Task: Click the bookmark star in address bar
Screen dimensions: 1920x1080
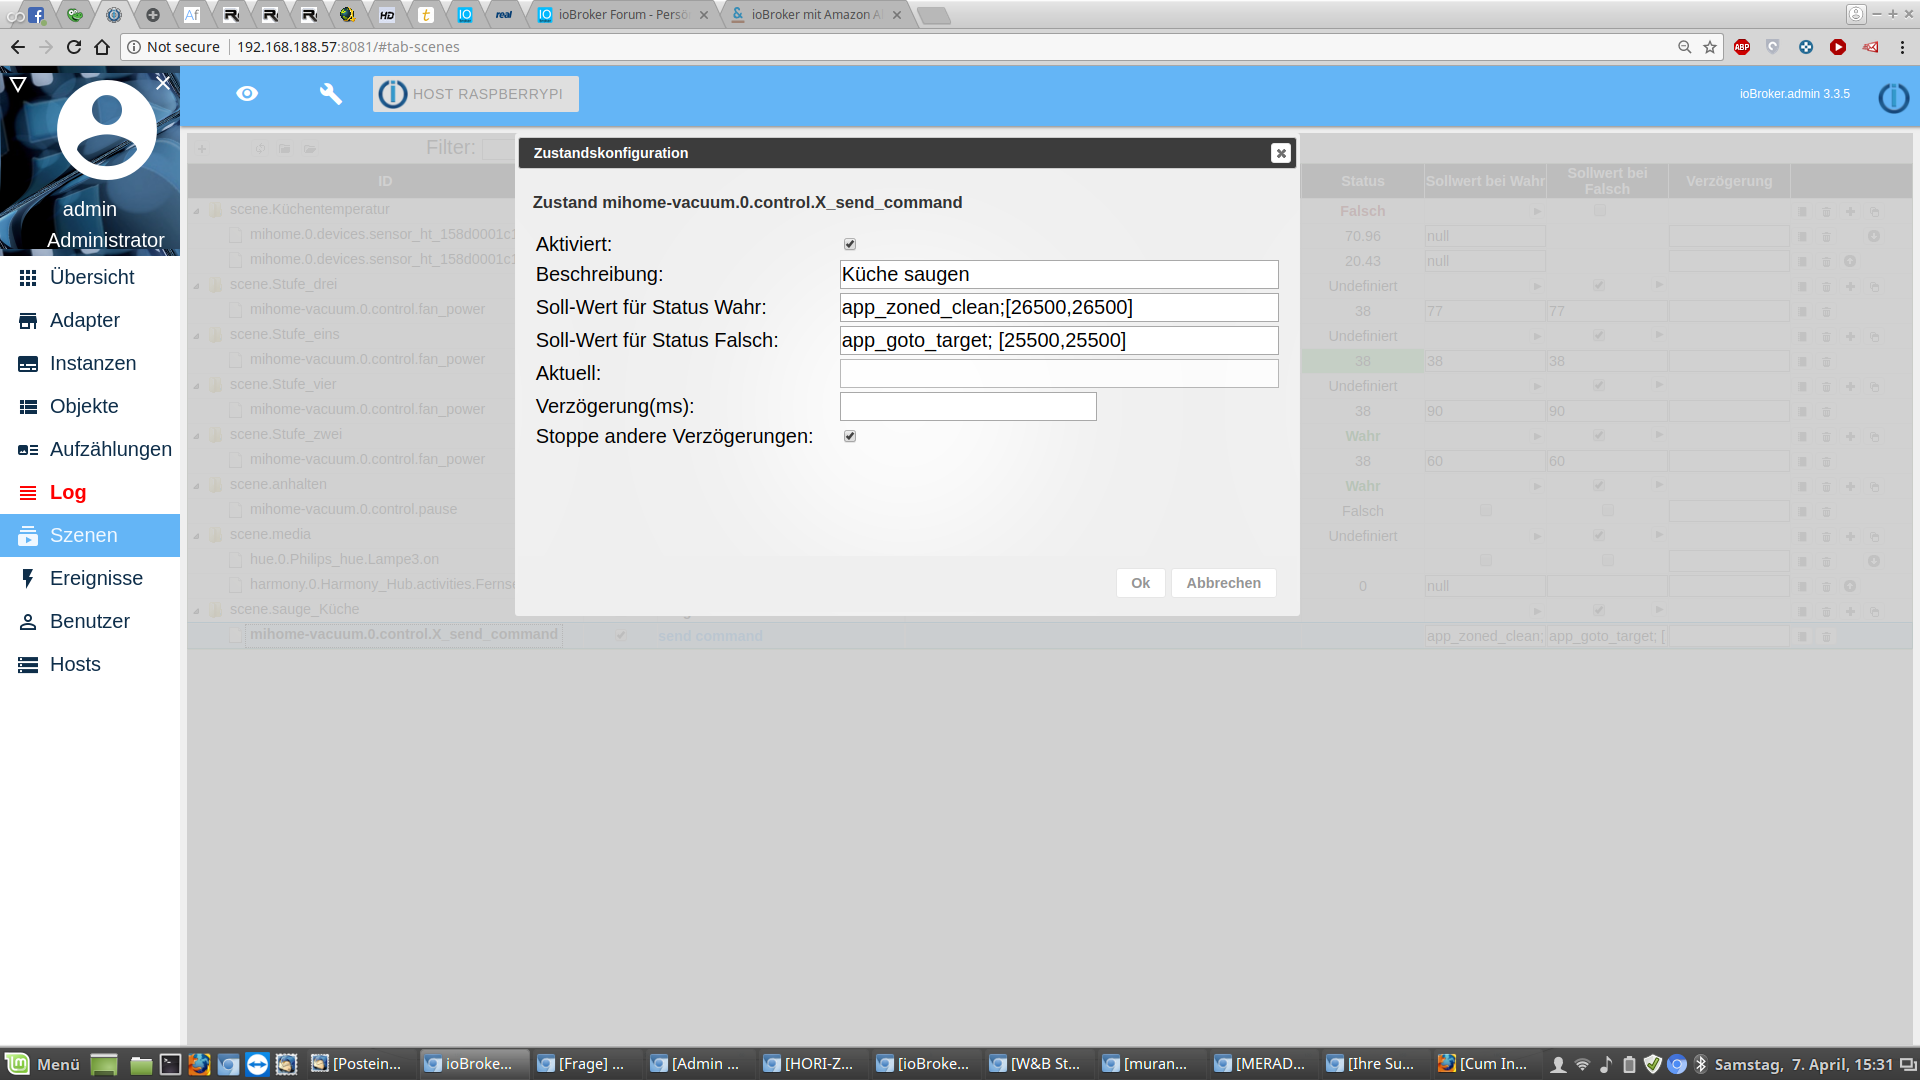Action: (x=1710, y=47)
